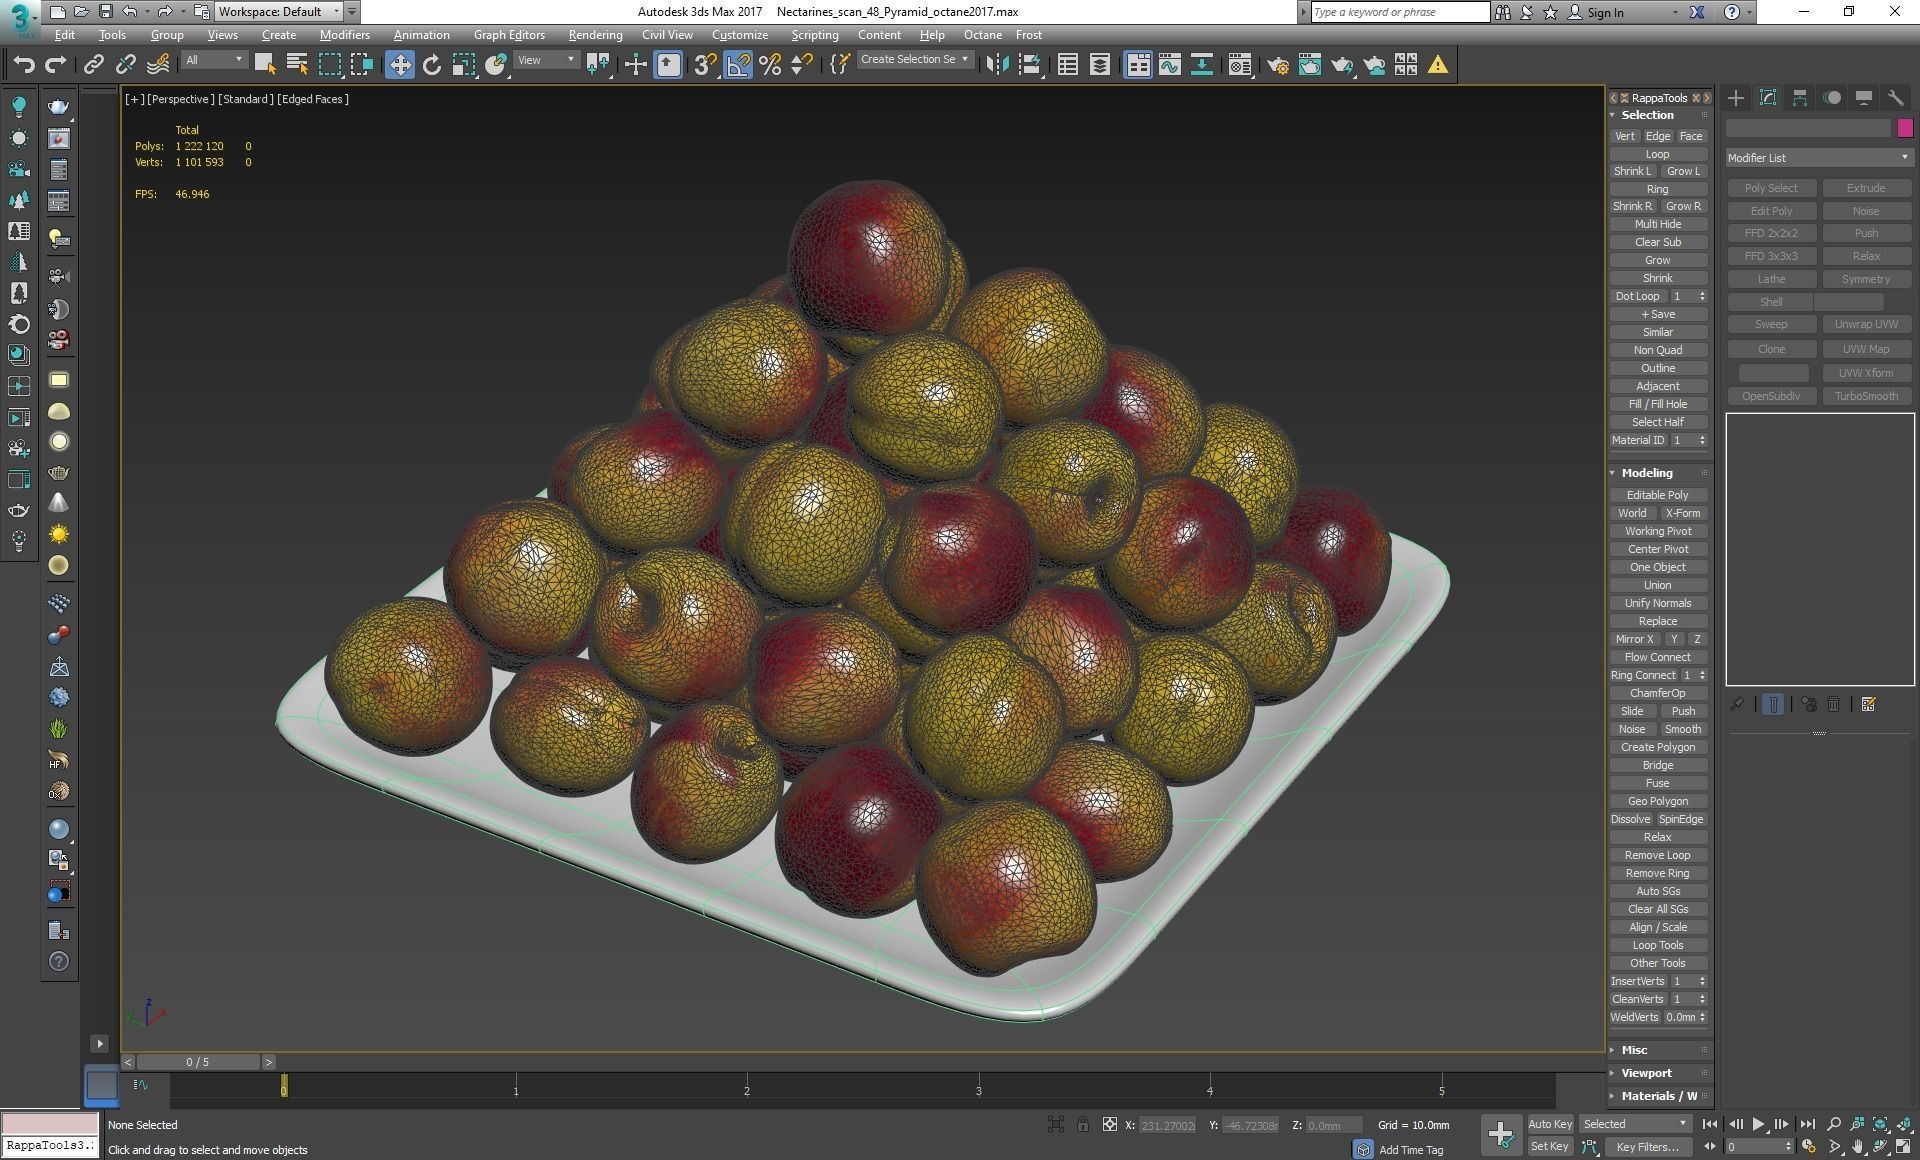The height and width of the screenshot is (1160, 1920).
Task: Expand the Misc rollout
Action: tap(1634, 1050)
